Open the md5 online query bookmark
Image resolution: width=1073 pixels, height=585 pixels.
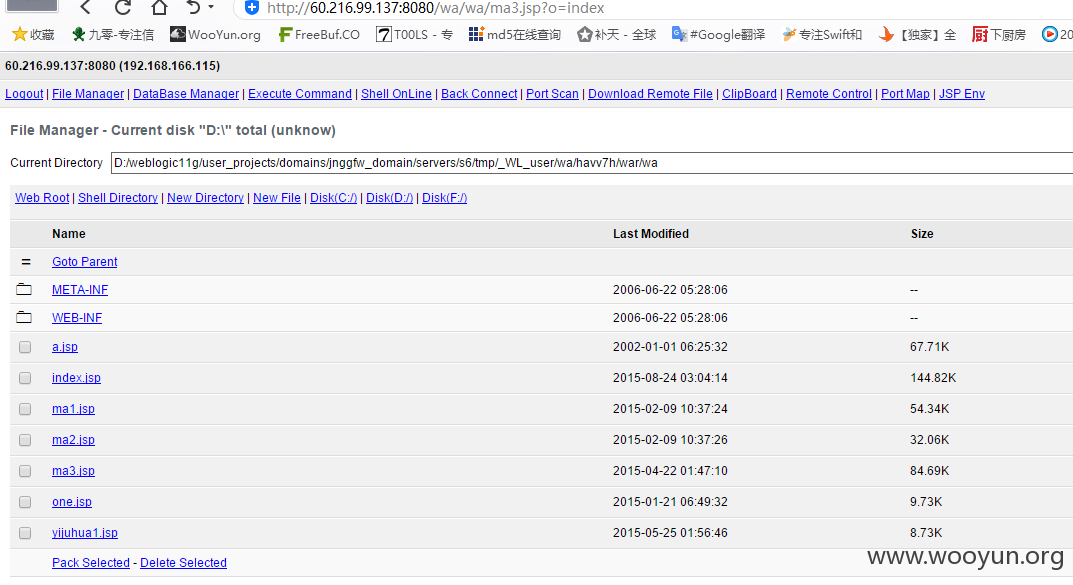point(515,34)
